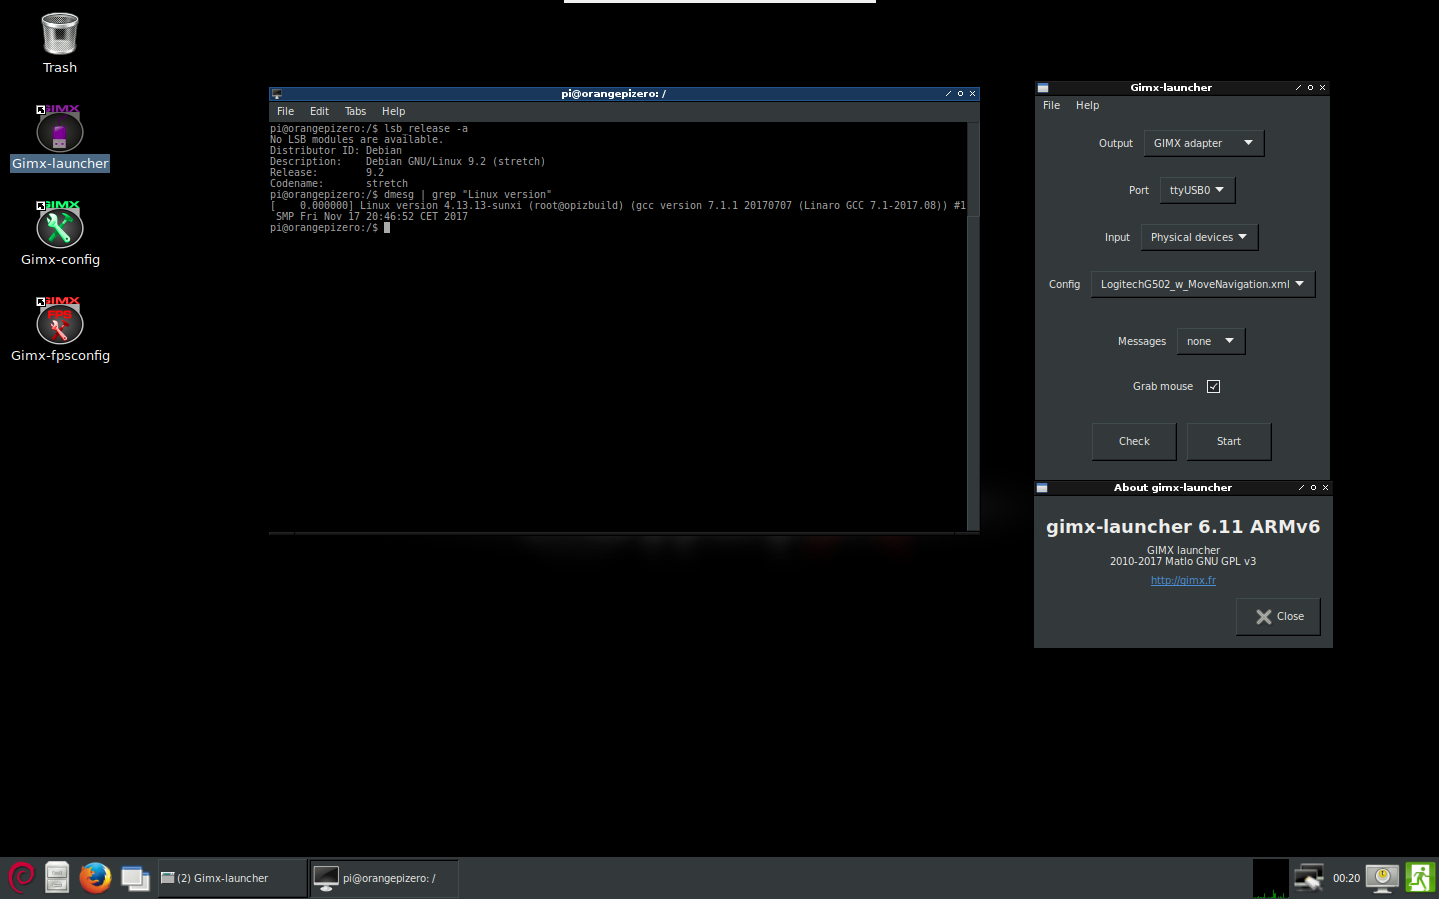Screen dimensions: 1439x899
Task: Click the 'SMP Fri Nov 17' terminal line
Action: point(372,217)
